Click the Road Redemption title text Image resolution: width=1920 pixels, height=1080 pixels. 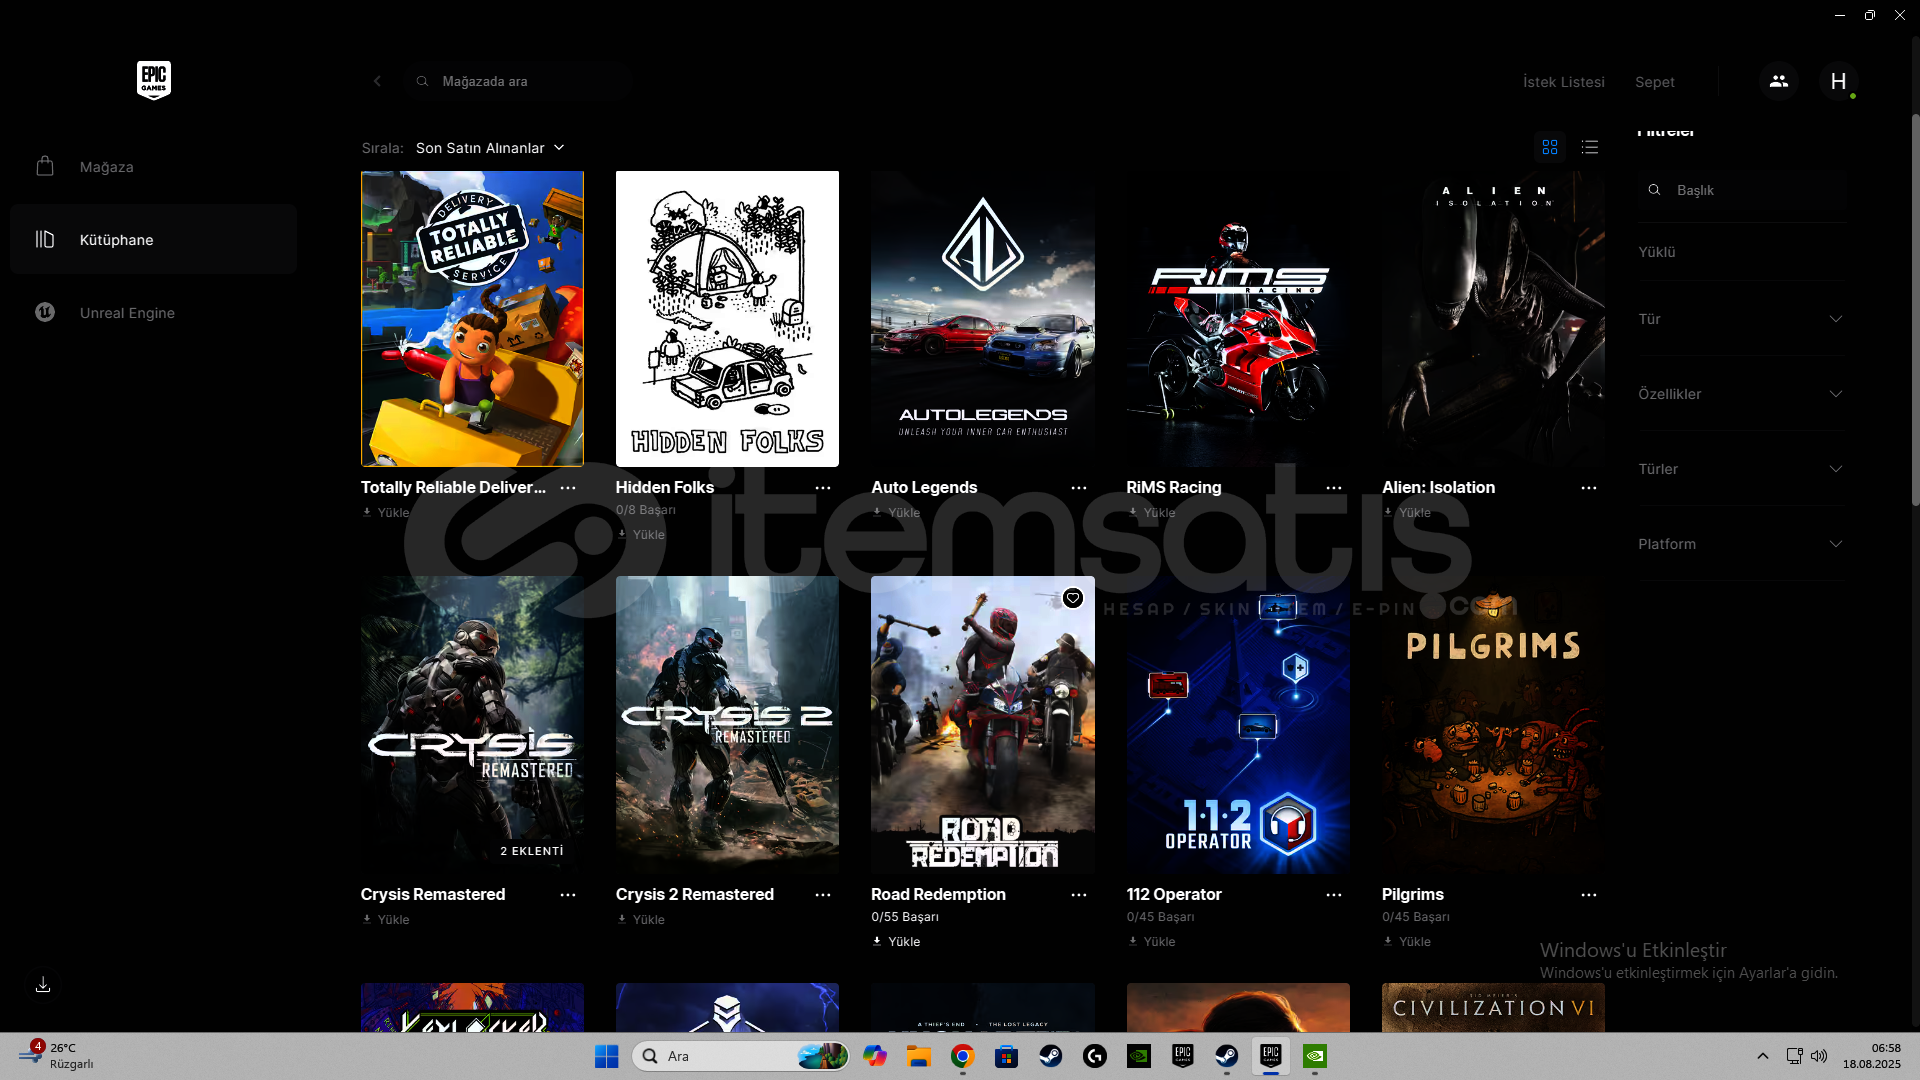pyautogui.click(x=938, y=895)
